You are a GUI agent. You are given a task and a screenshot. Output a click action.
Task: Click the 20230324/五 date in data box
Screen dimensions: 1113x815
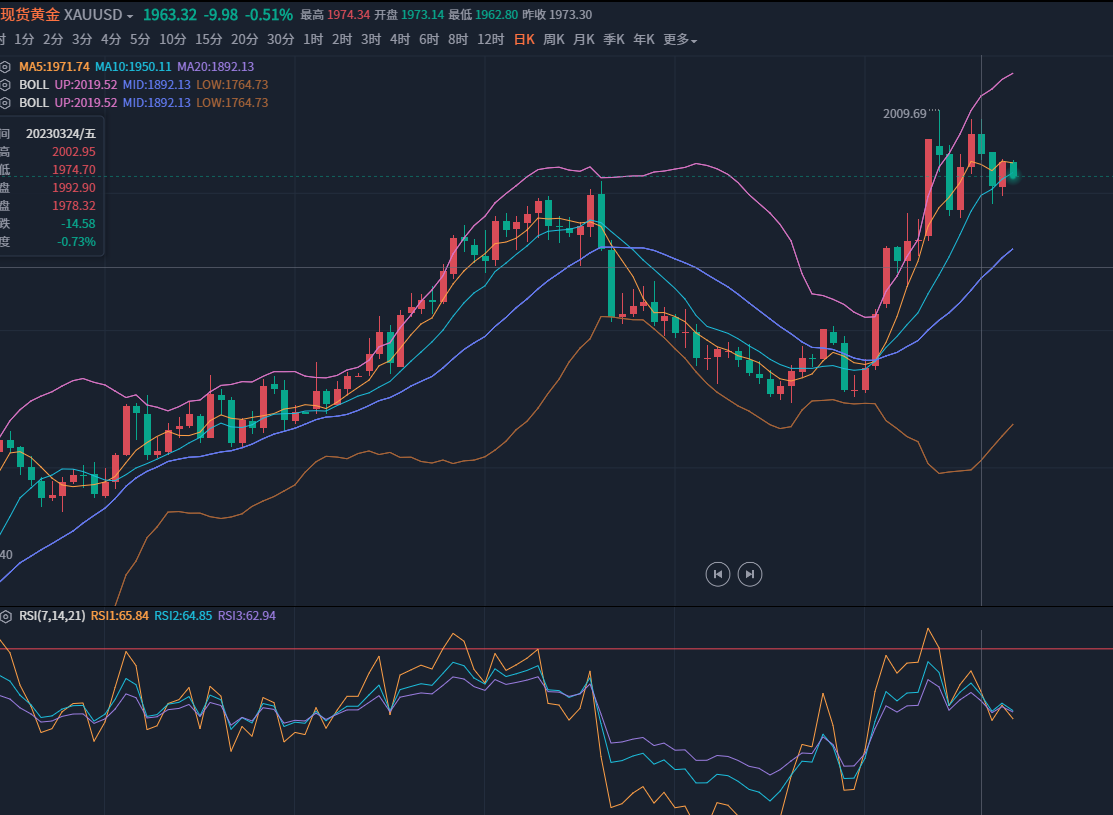(x=61, y=133)
